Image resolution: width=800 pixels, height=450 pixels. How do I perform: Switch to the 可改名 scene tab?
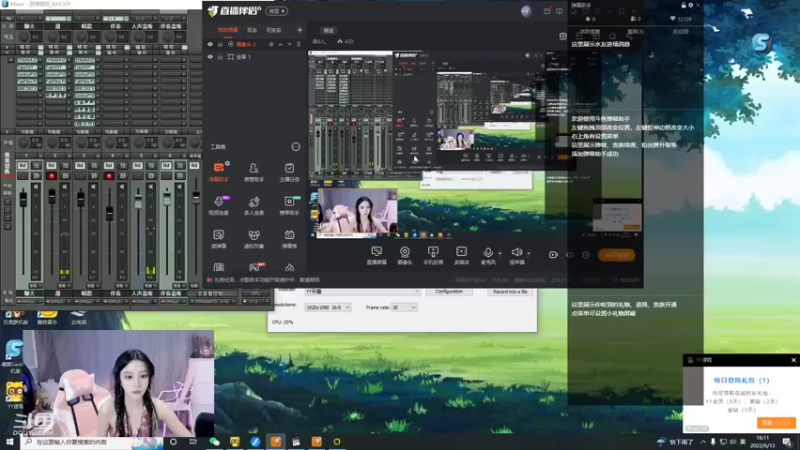pyautogui.click(x=274, y=30)
